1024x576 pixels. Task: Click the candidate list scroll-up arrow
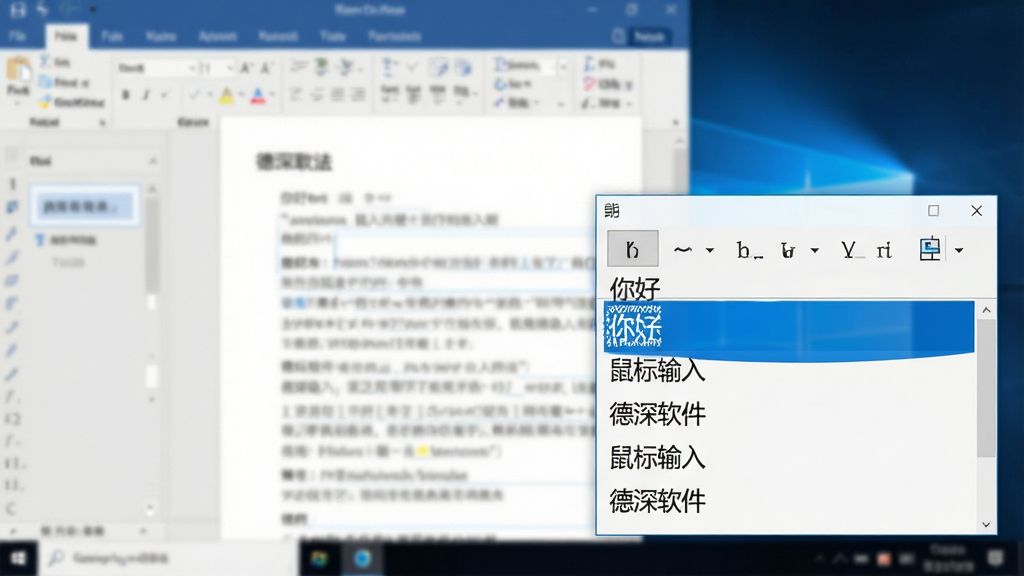click(x=986, y=310)
